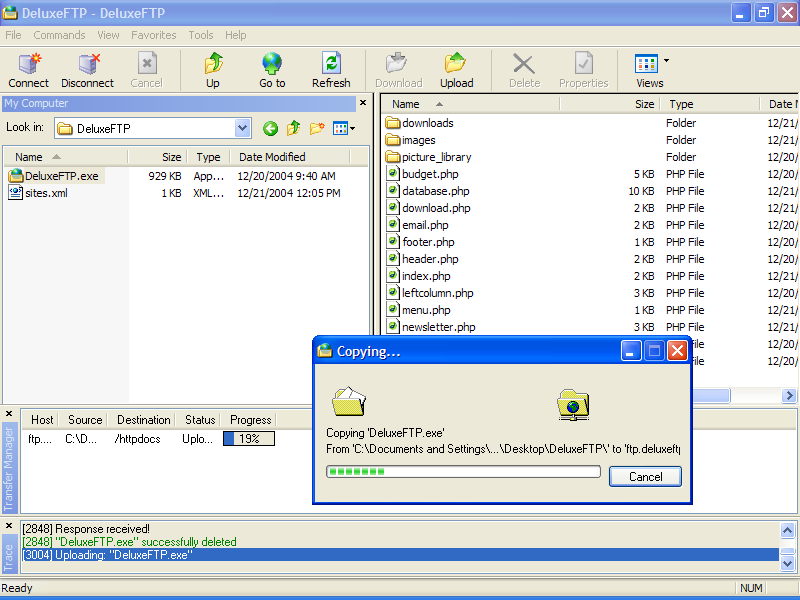Expand the Look in folder dropdown

(243, 128)
